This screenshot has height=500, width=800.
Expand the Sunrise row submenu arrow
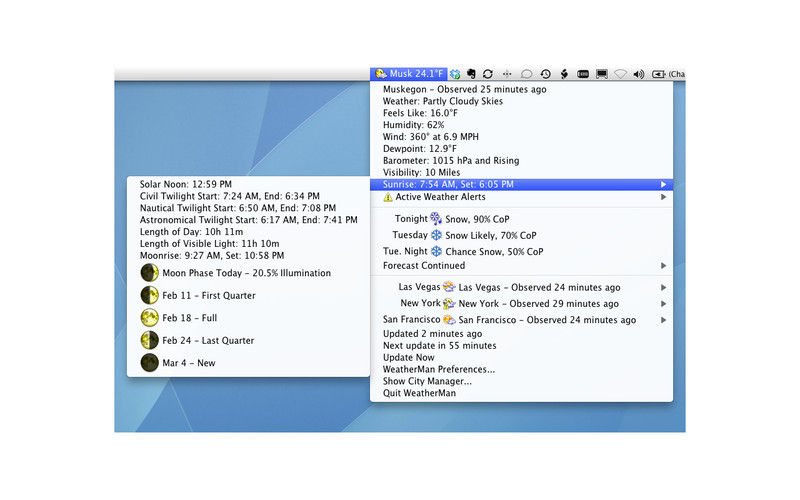[663, 184]
